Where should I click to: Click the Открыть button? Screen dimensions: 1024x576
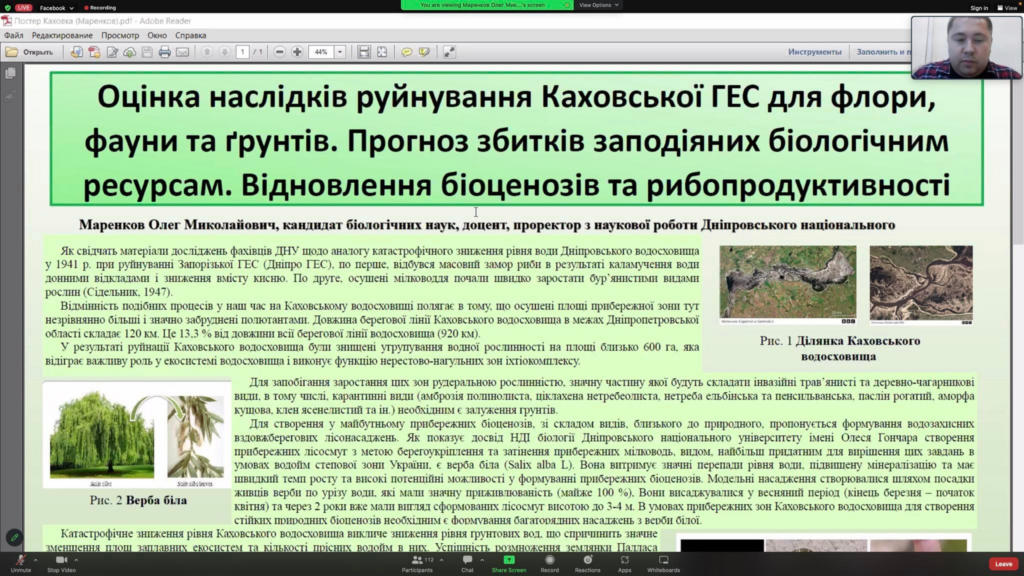pos(30,52)
